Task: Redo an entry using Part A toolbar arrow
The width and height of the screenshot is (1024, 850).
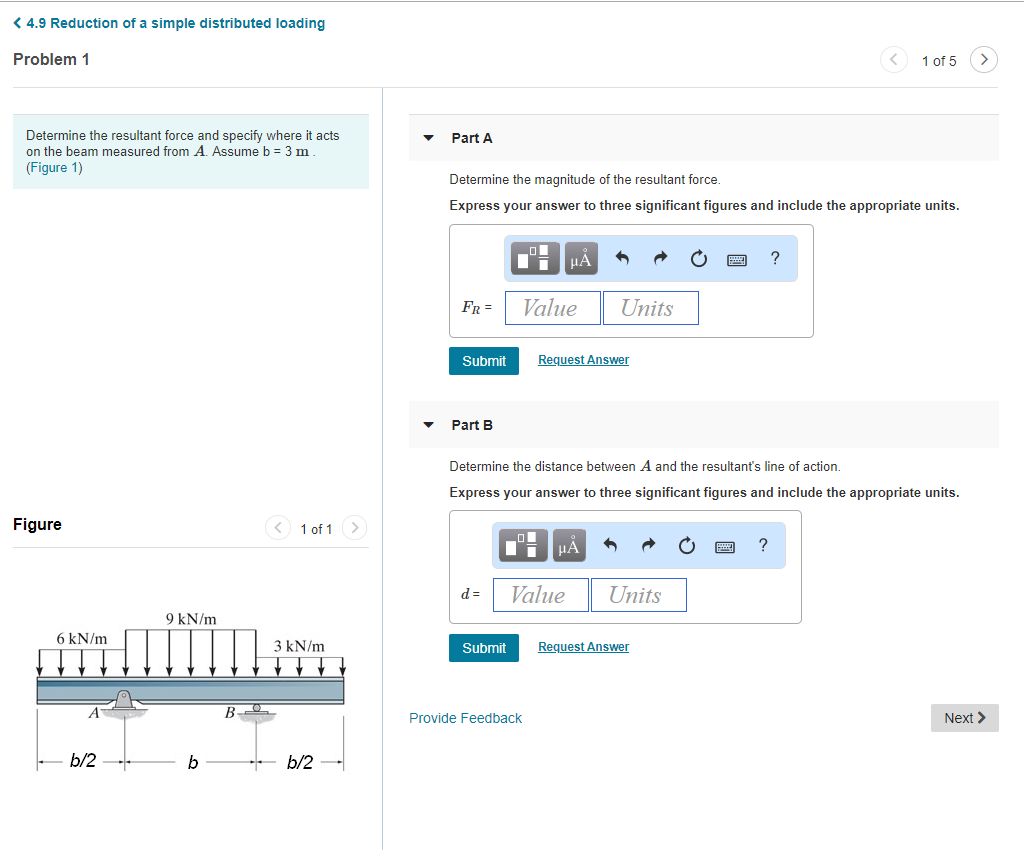Action: coord(659,258)
